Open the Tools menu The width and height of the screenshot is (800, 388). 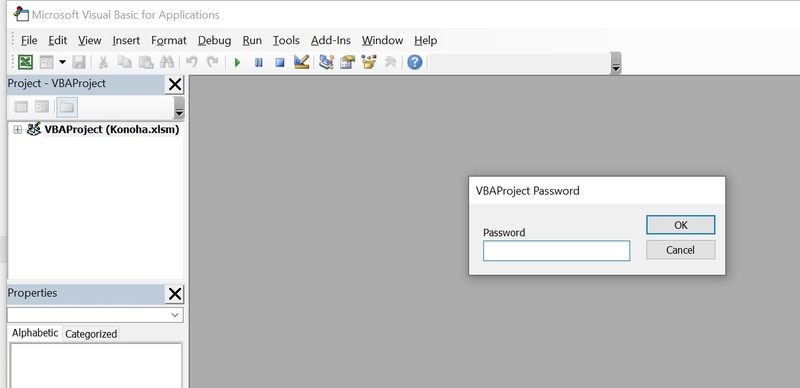point(286,40)
